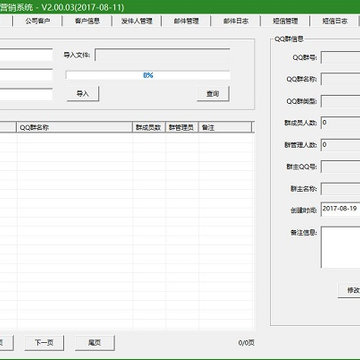Open the 短信管理 tab

(285, 21)
